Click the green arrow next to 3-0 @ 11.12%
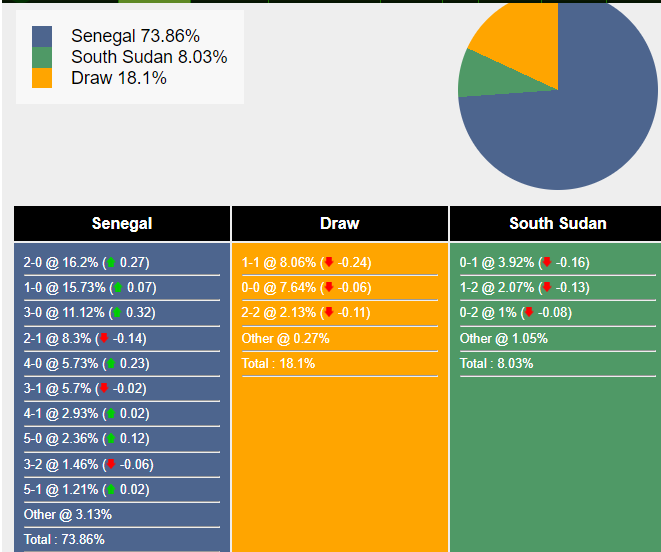661x552 pixels. tap(117, 314)
